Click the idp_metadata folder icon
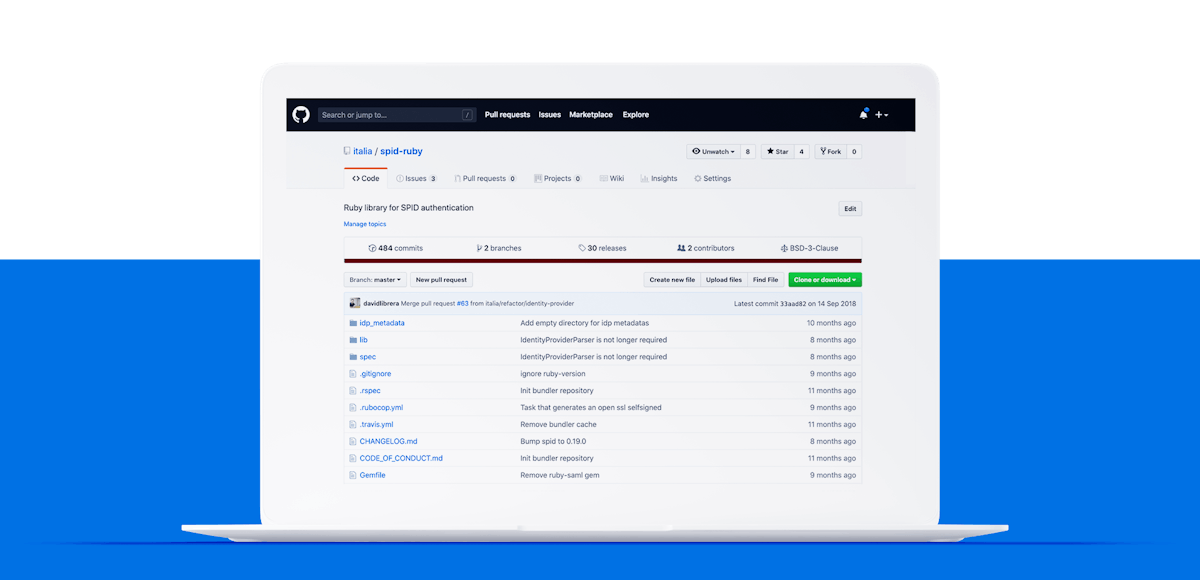This screenshot has width=1200, height=580. click(x=353, y=323)
